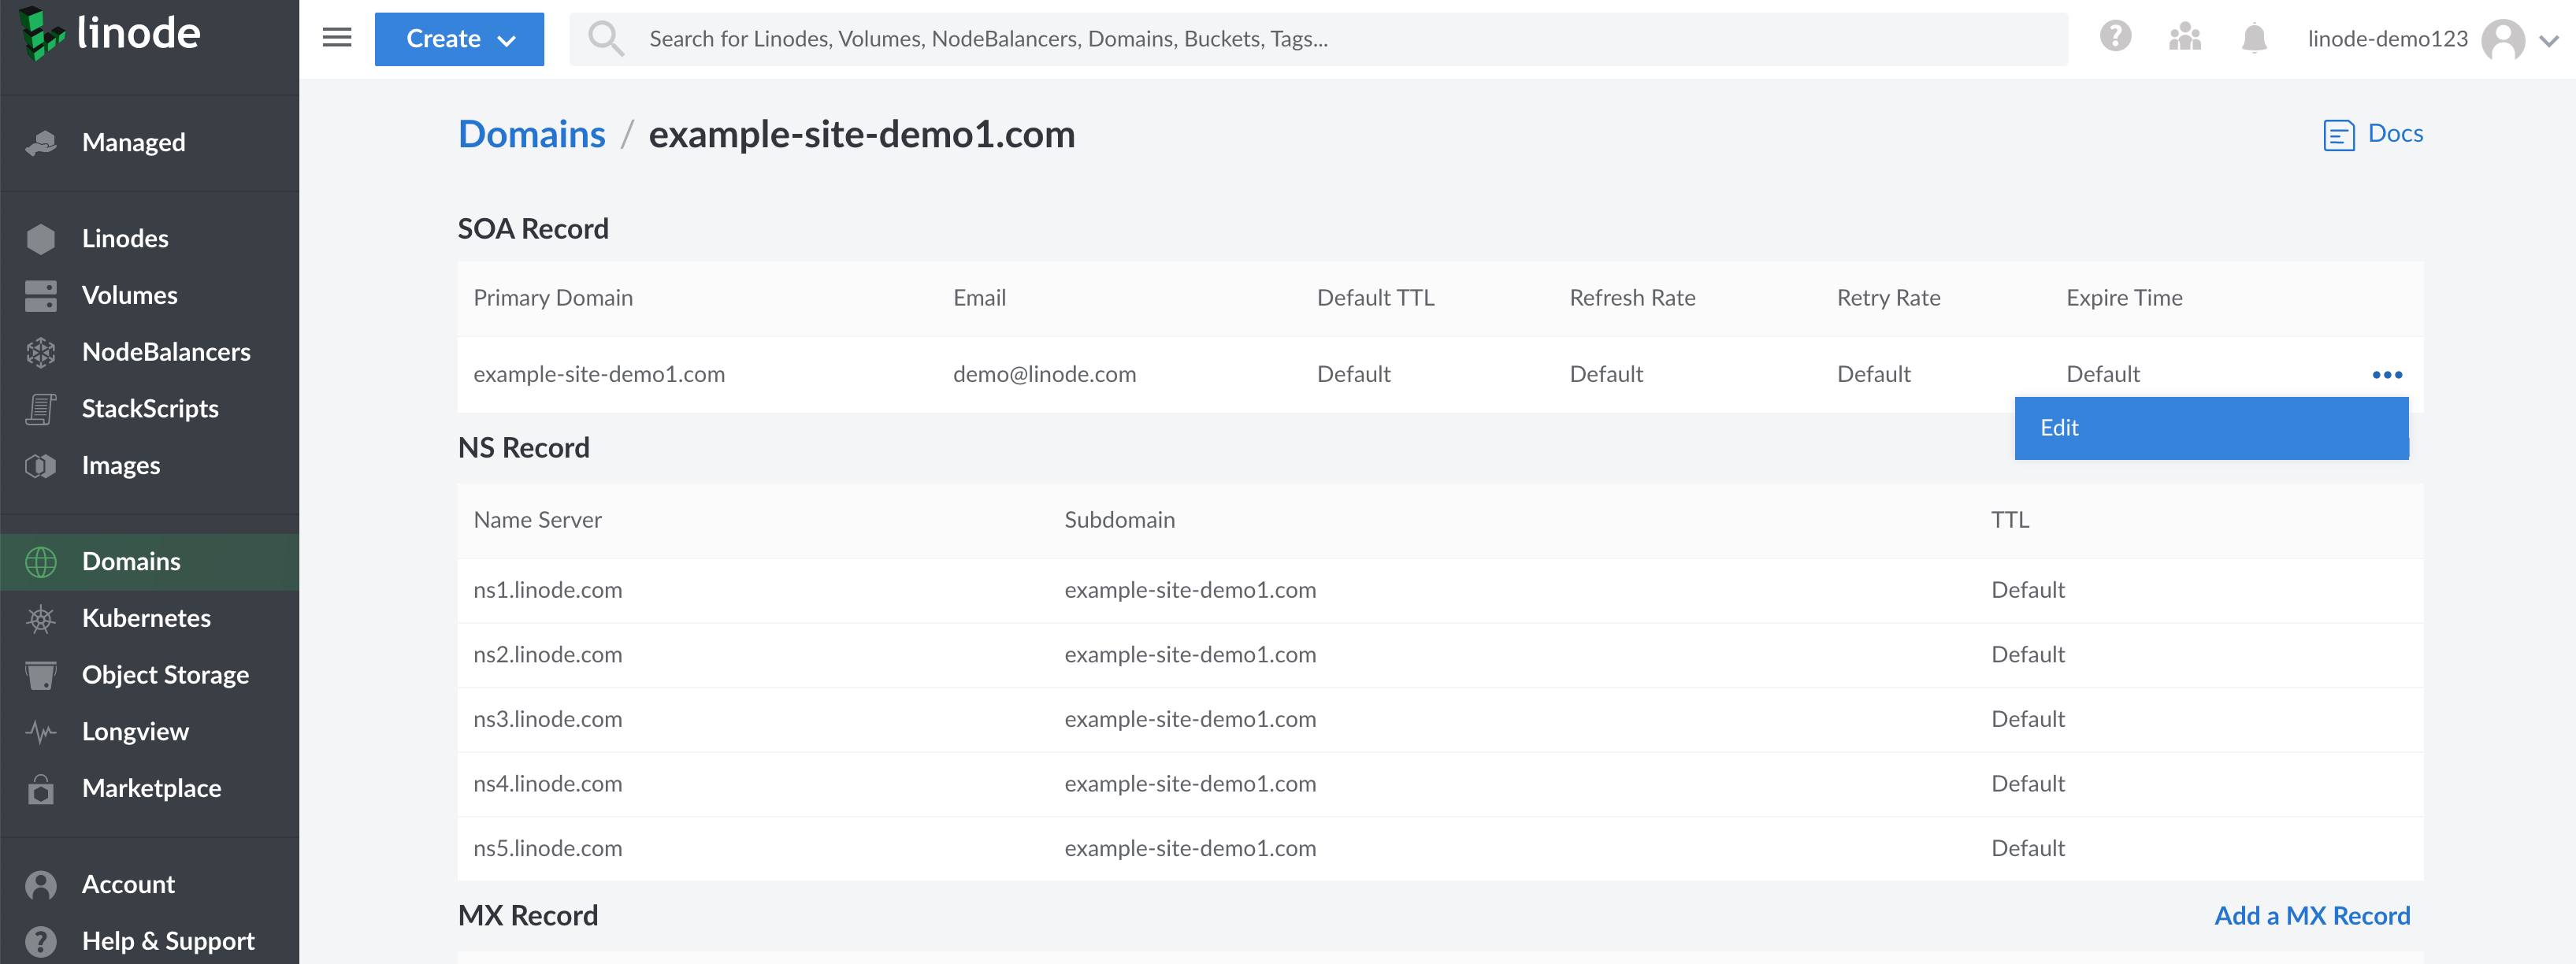
Task: Open the help question mark icon
Action: point(2115,37)
